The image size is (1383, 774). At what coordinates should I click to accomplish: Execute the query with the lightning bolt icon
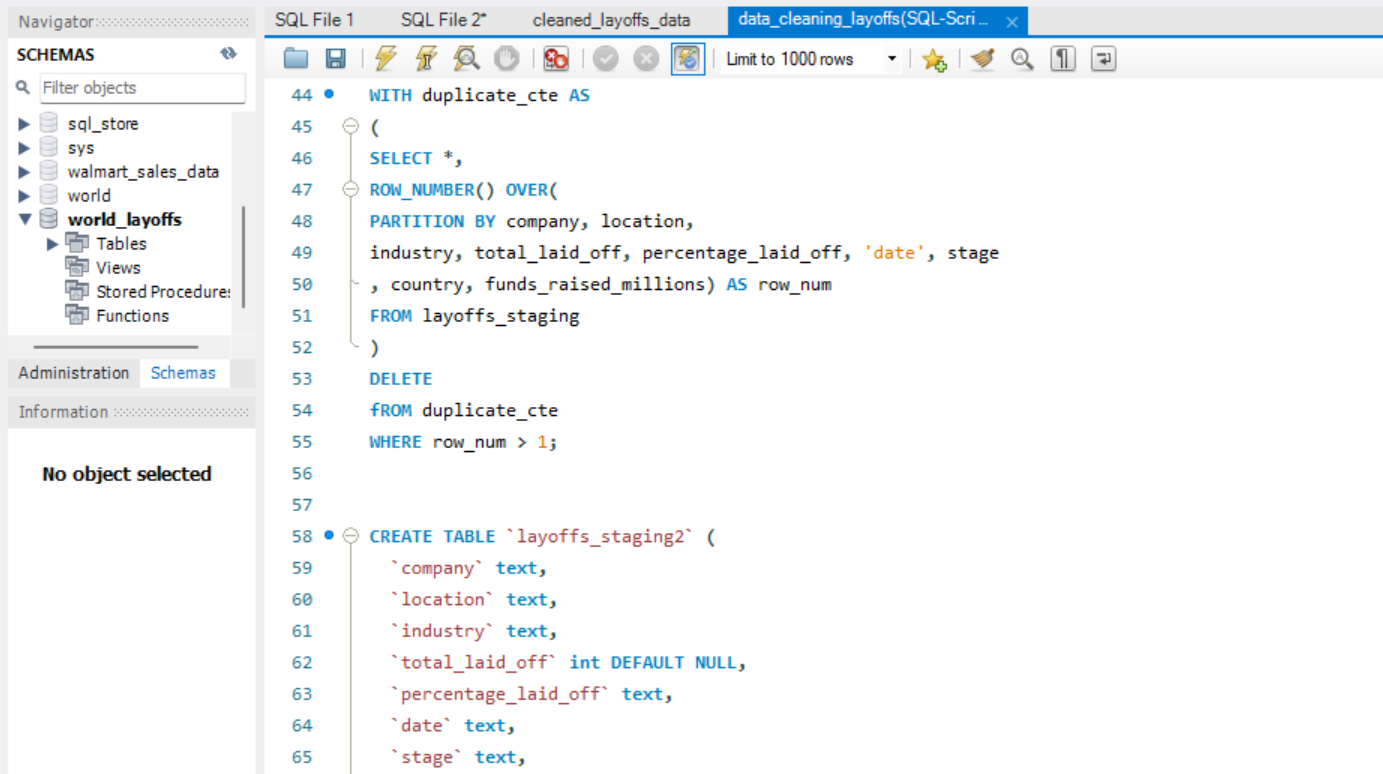pyautogui.click(x=386, y=59)
